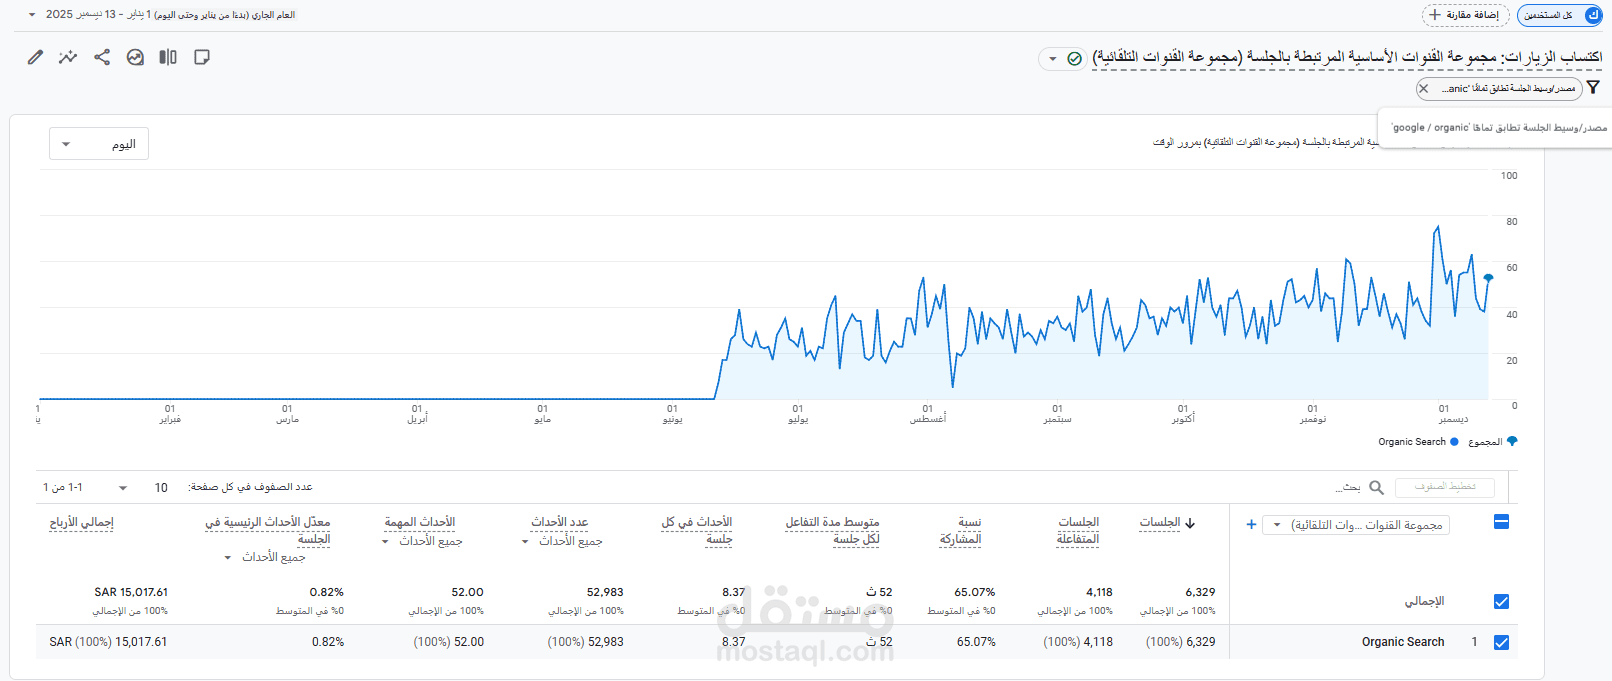Open the rows per page dropdown
This screenshot has width=1612, height=681.
pos(140,487)
